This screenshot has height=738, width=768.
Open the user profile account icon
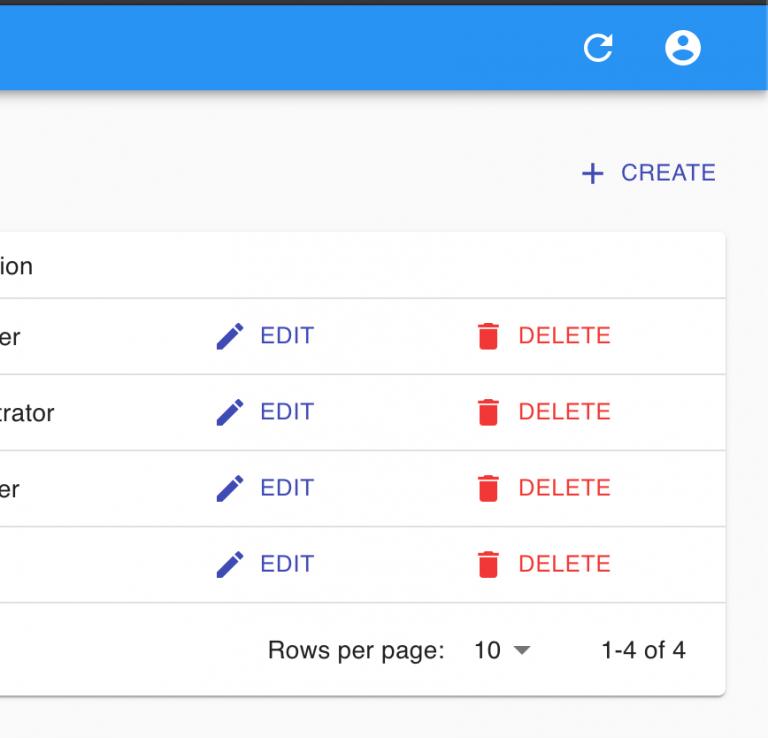tap(683, 48)
